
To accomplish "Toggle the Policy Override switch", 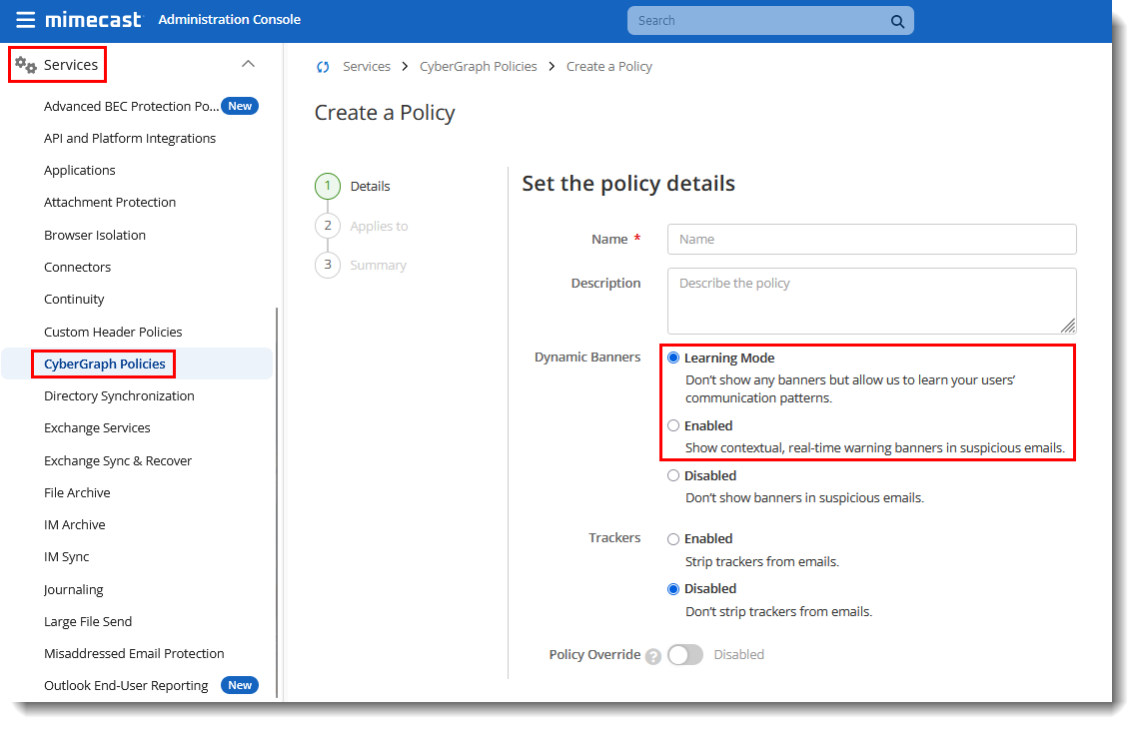I will (685, 655).
